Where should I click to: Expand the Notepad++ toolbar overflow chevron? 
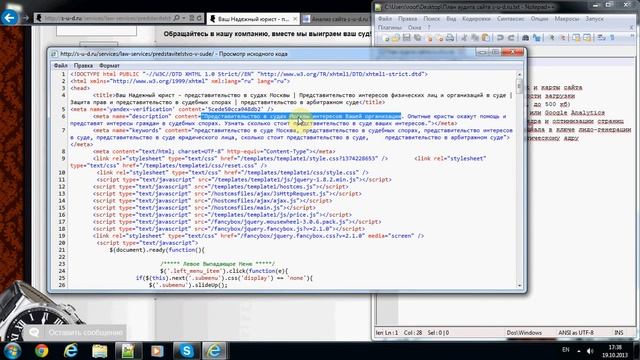[x=634, y=36]
